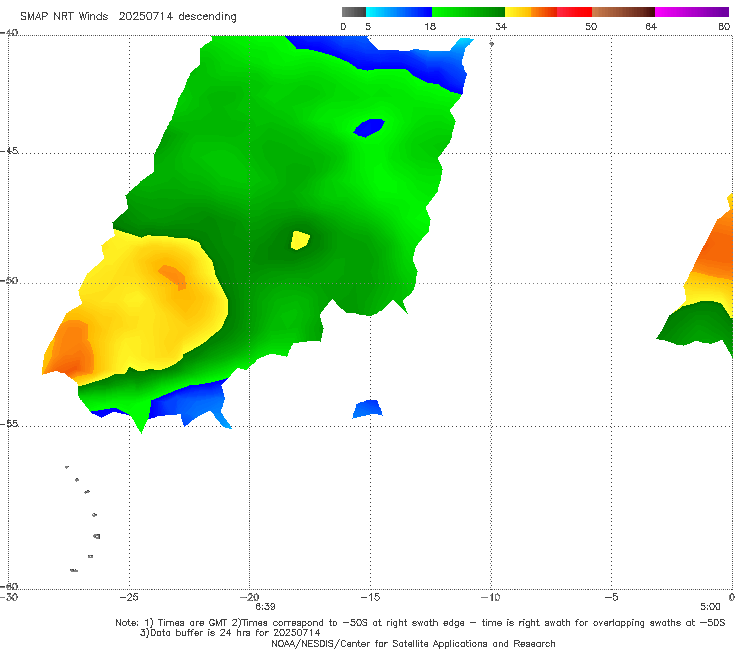Click the latitude label '-50'

click(x=9, y=280)
